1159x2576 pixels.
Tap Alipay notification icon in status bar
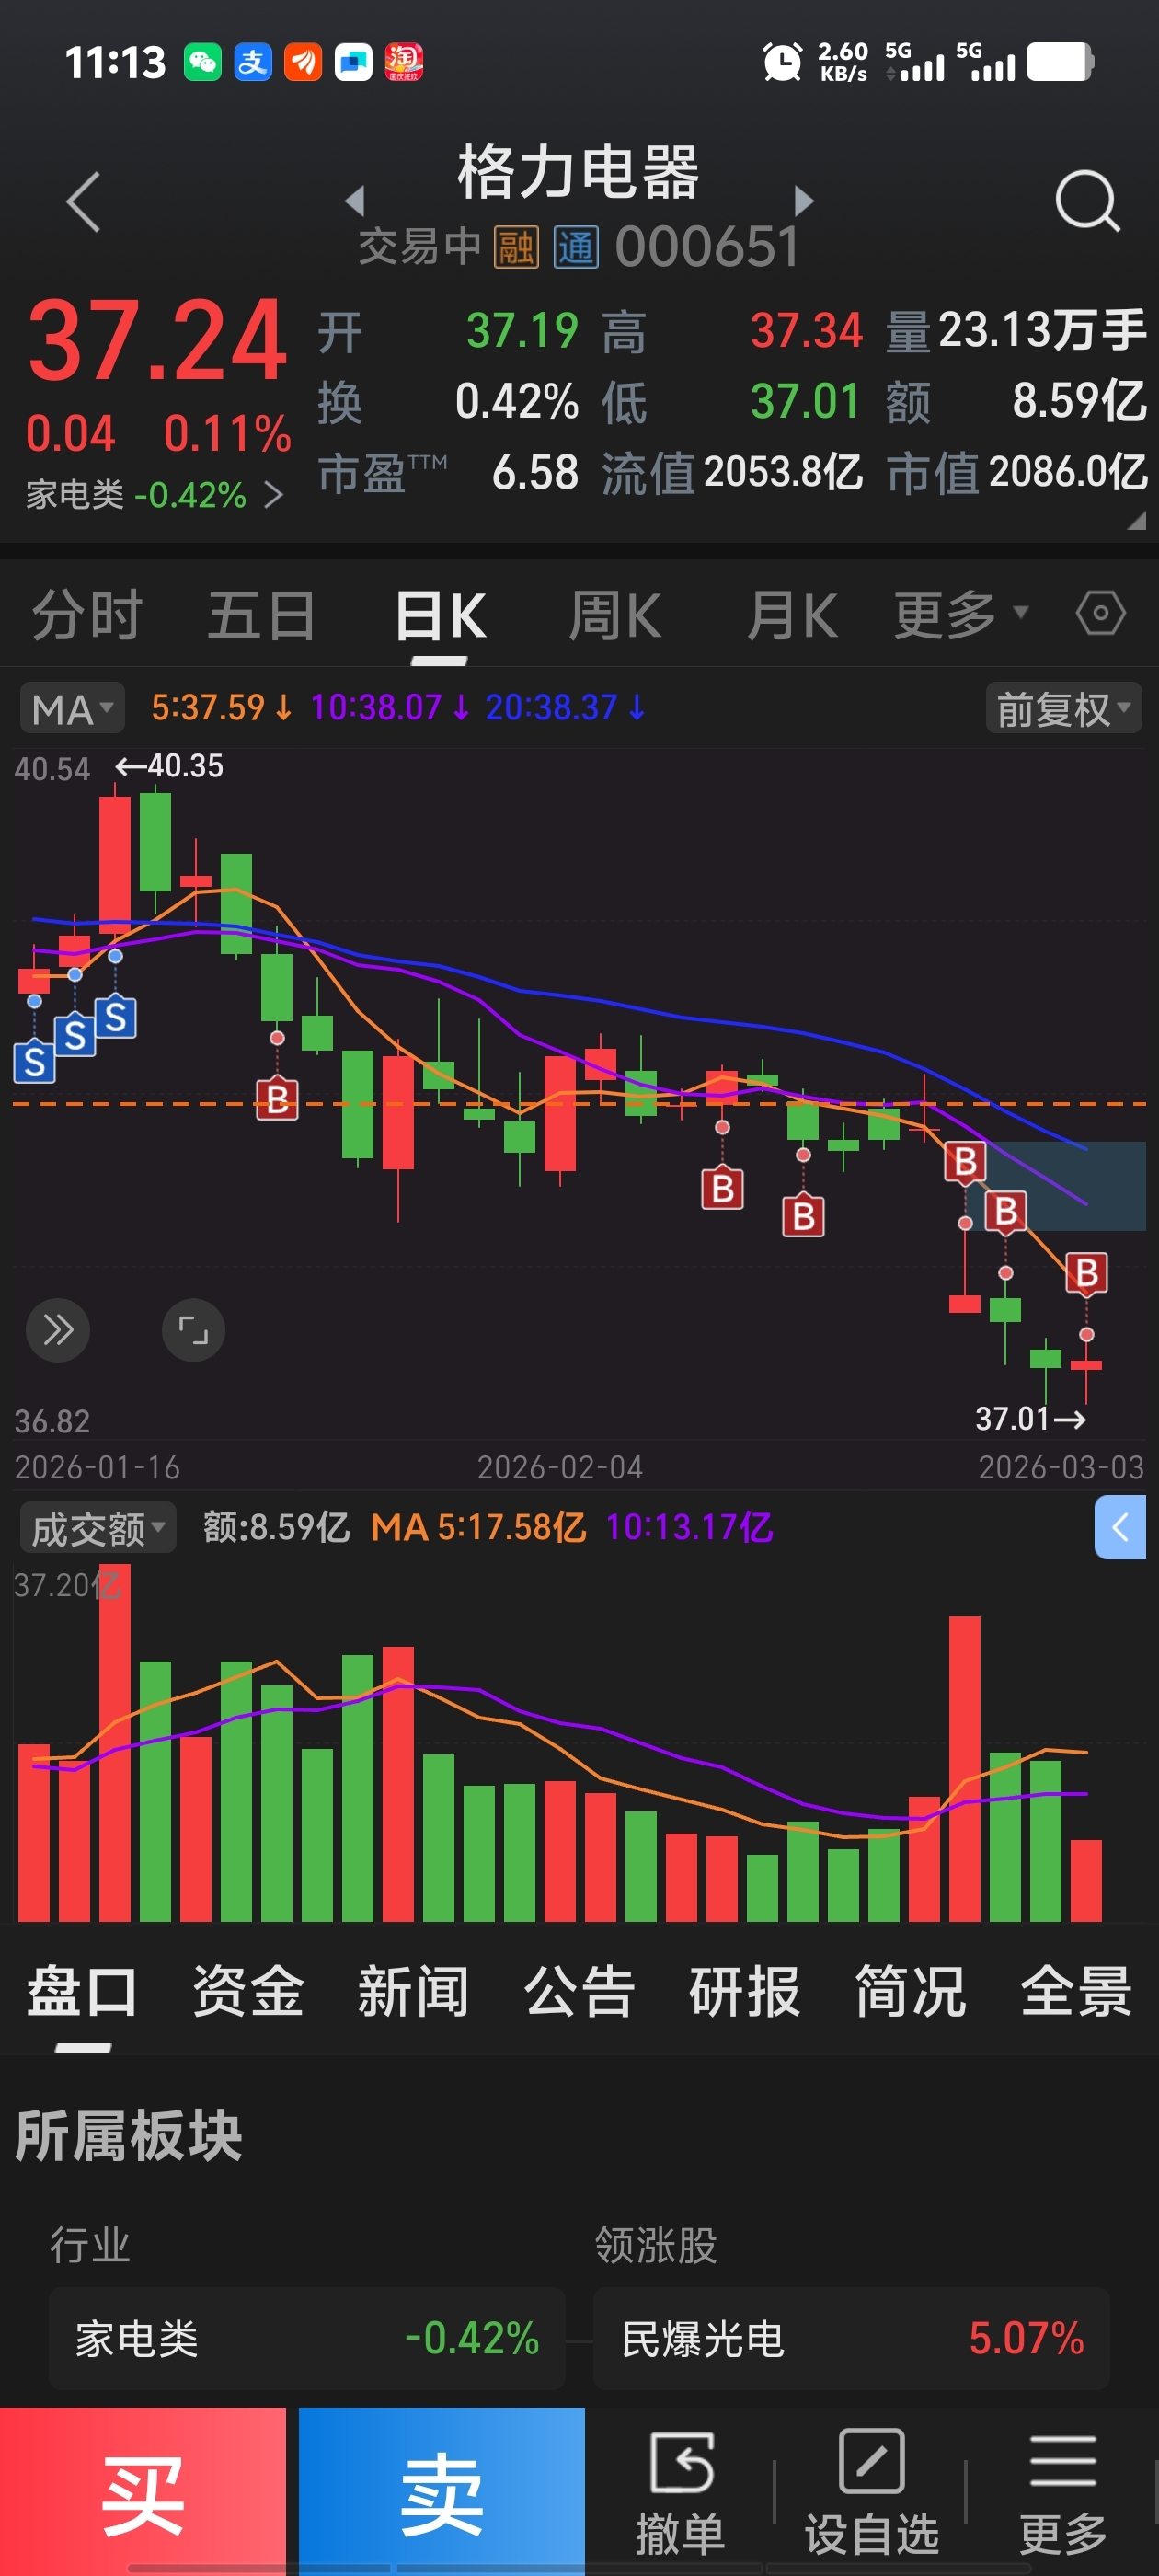tap(253, 62)
